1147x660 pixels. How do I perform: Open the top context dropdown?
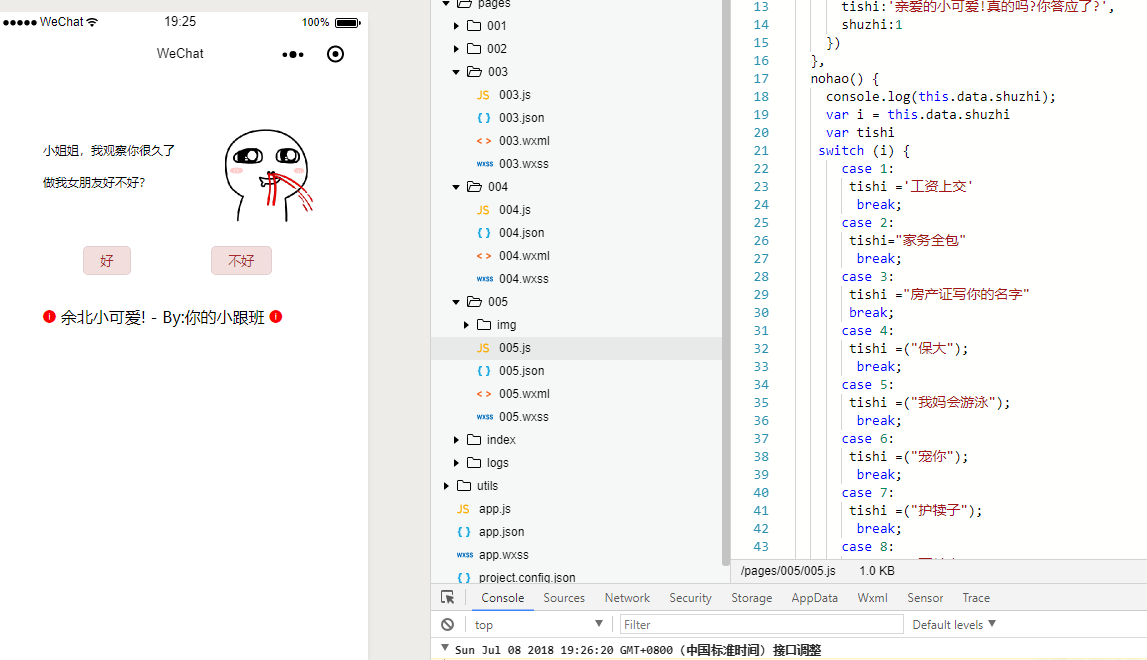(538, 624)
